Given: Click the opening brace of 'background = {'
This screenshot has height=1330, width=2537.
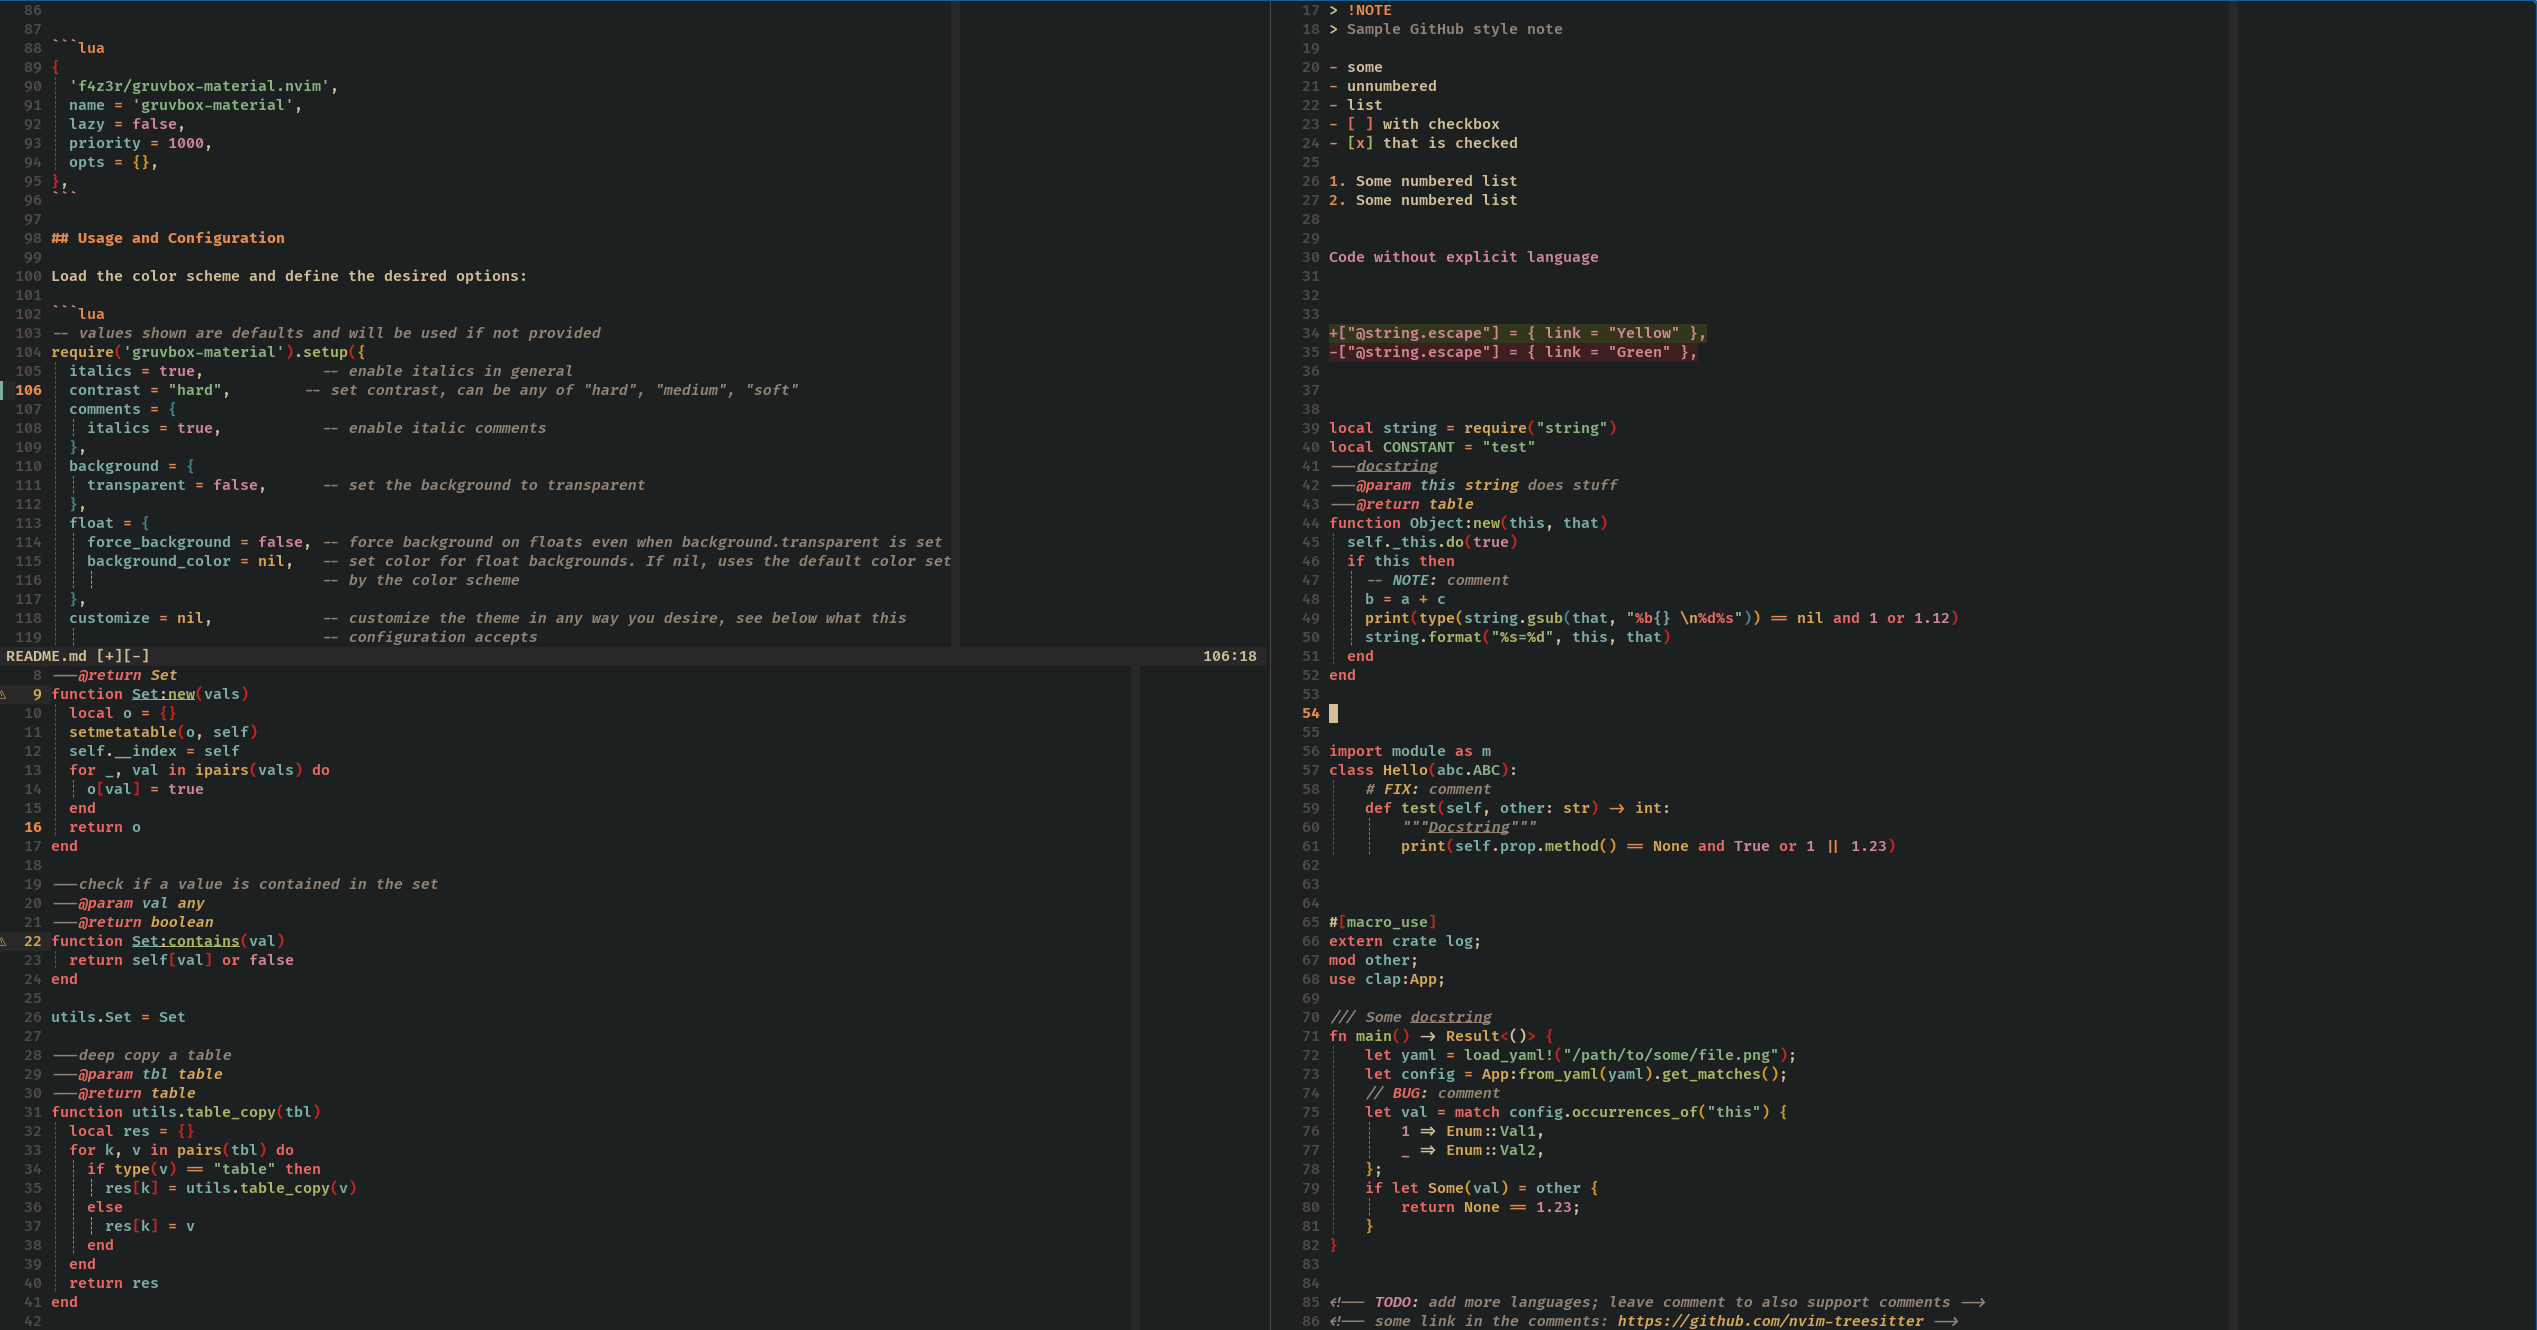Looking at the screenshot, I should [x=190, y=466].
